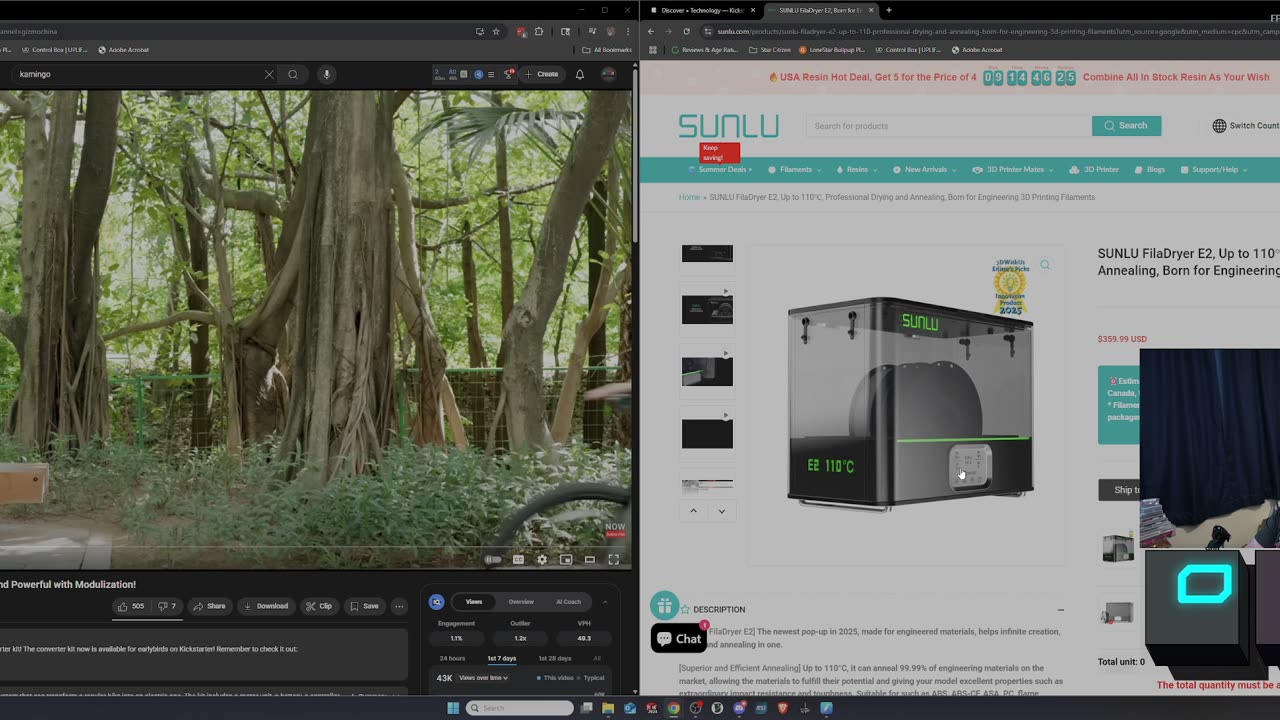
Task: Open YouTube notifications bell
Action: click(x=579, y=74)
